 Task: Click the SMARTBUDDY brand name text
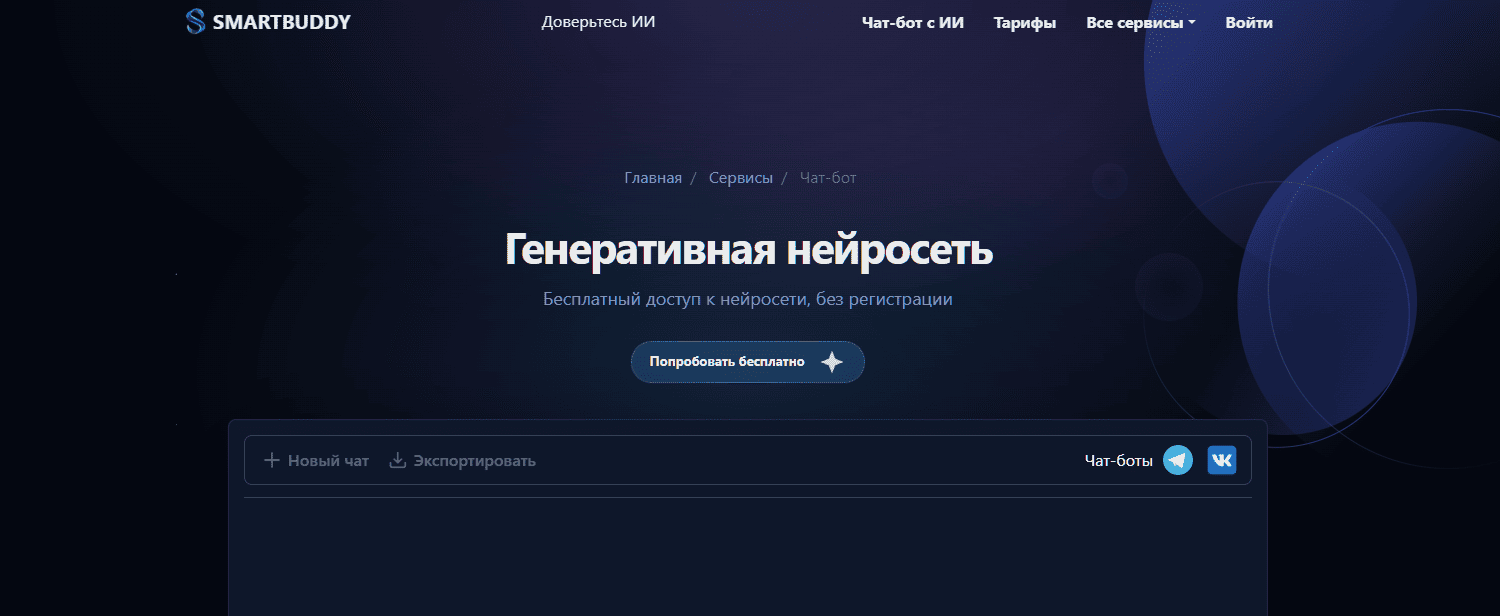pyautogui.click(x=281, y=22)
